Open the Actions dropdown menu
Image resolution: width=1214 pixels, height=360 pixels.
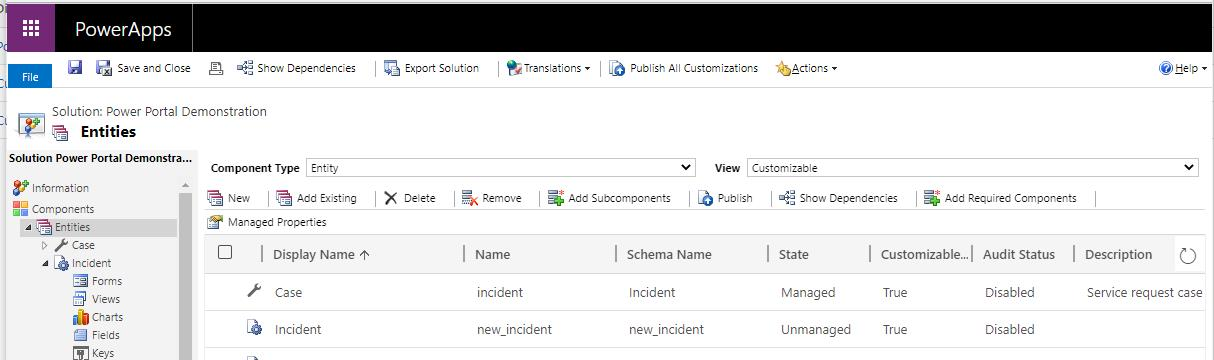click(x=806, y=68)
